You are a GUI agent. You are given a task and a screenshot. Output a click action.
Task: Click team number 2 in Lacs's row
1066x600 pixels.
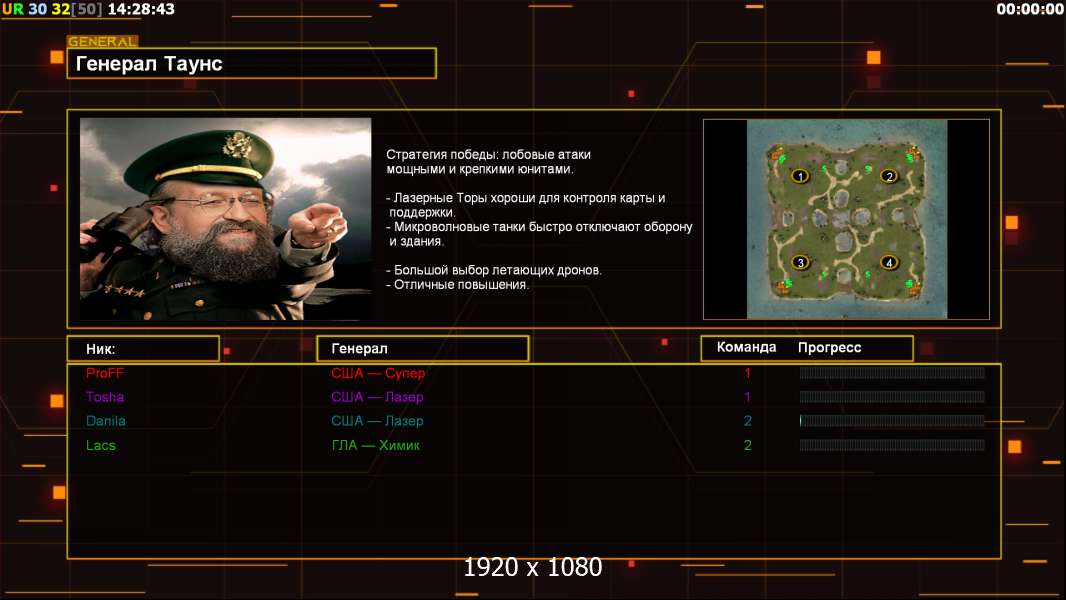[x=747, y=445]
